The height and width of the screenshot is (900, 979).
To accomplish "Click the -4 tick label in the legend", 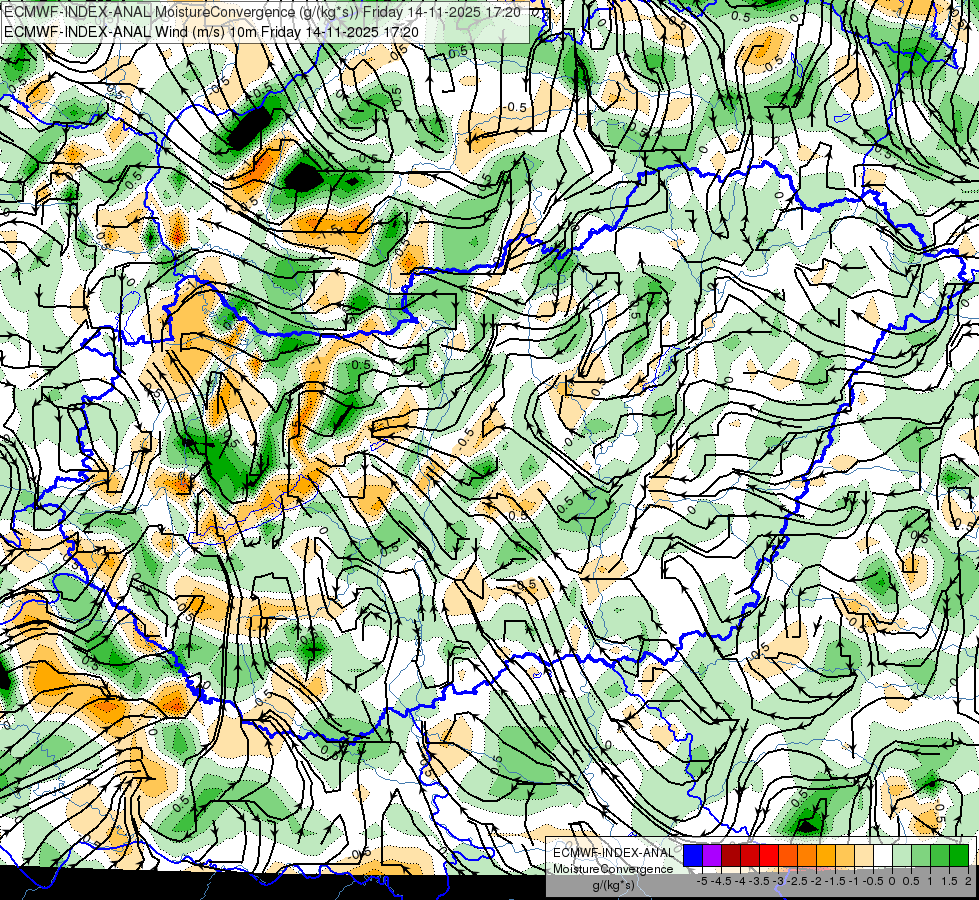I will coord(740,881).
